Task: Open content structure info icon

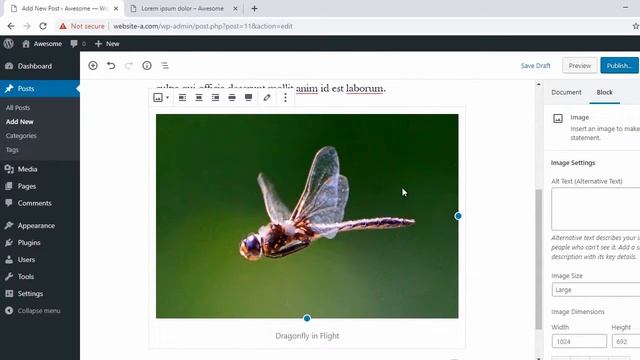Action: (147, 65)
